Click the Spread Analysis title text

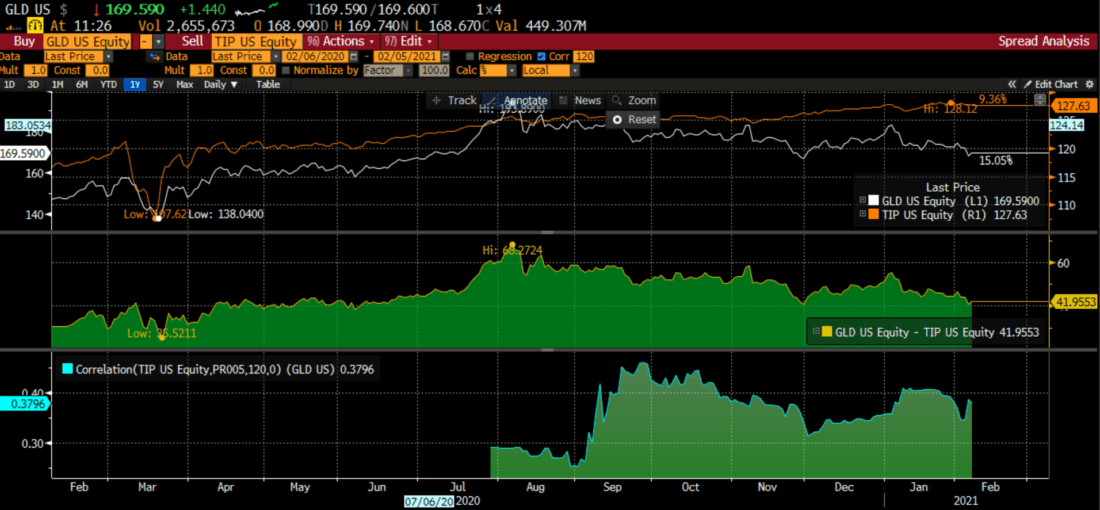coord(1043,42)
